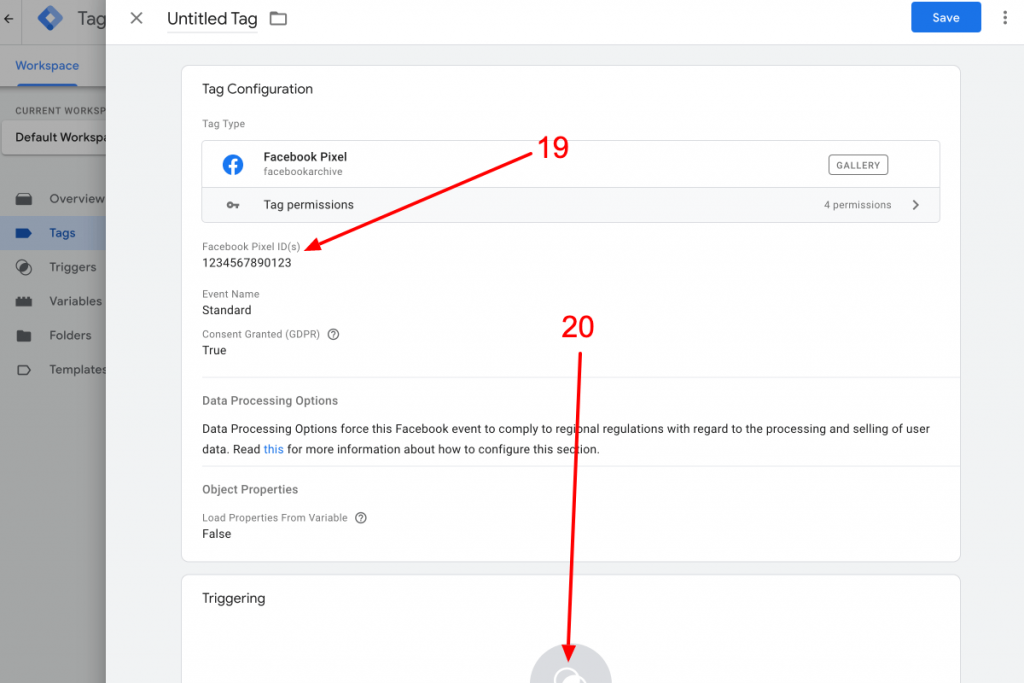Show help for Consent Granted (GDPR)
Viewport: 1024px width, 683px height.
[x=333, y=334]
